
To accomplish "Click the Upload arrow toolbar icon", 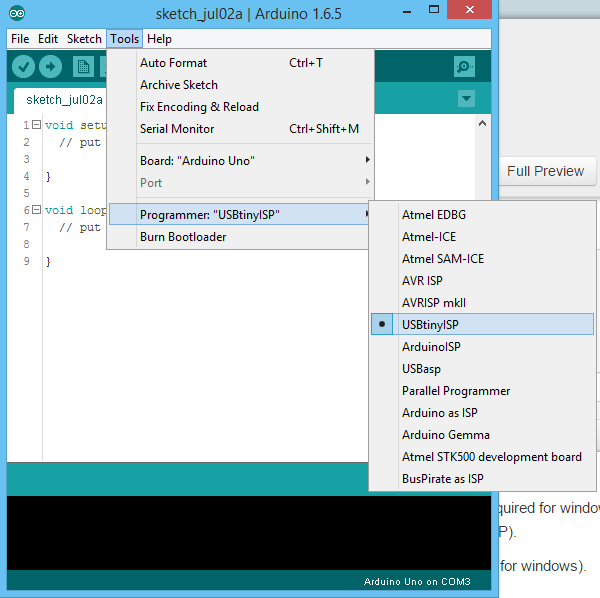I will point(51,67).
